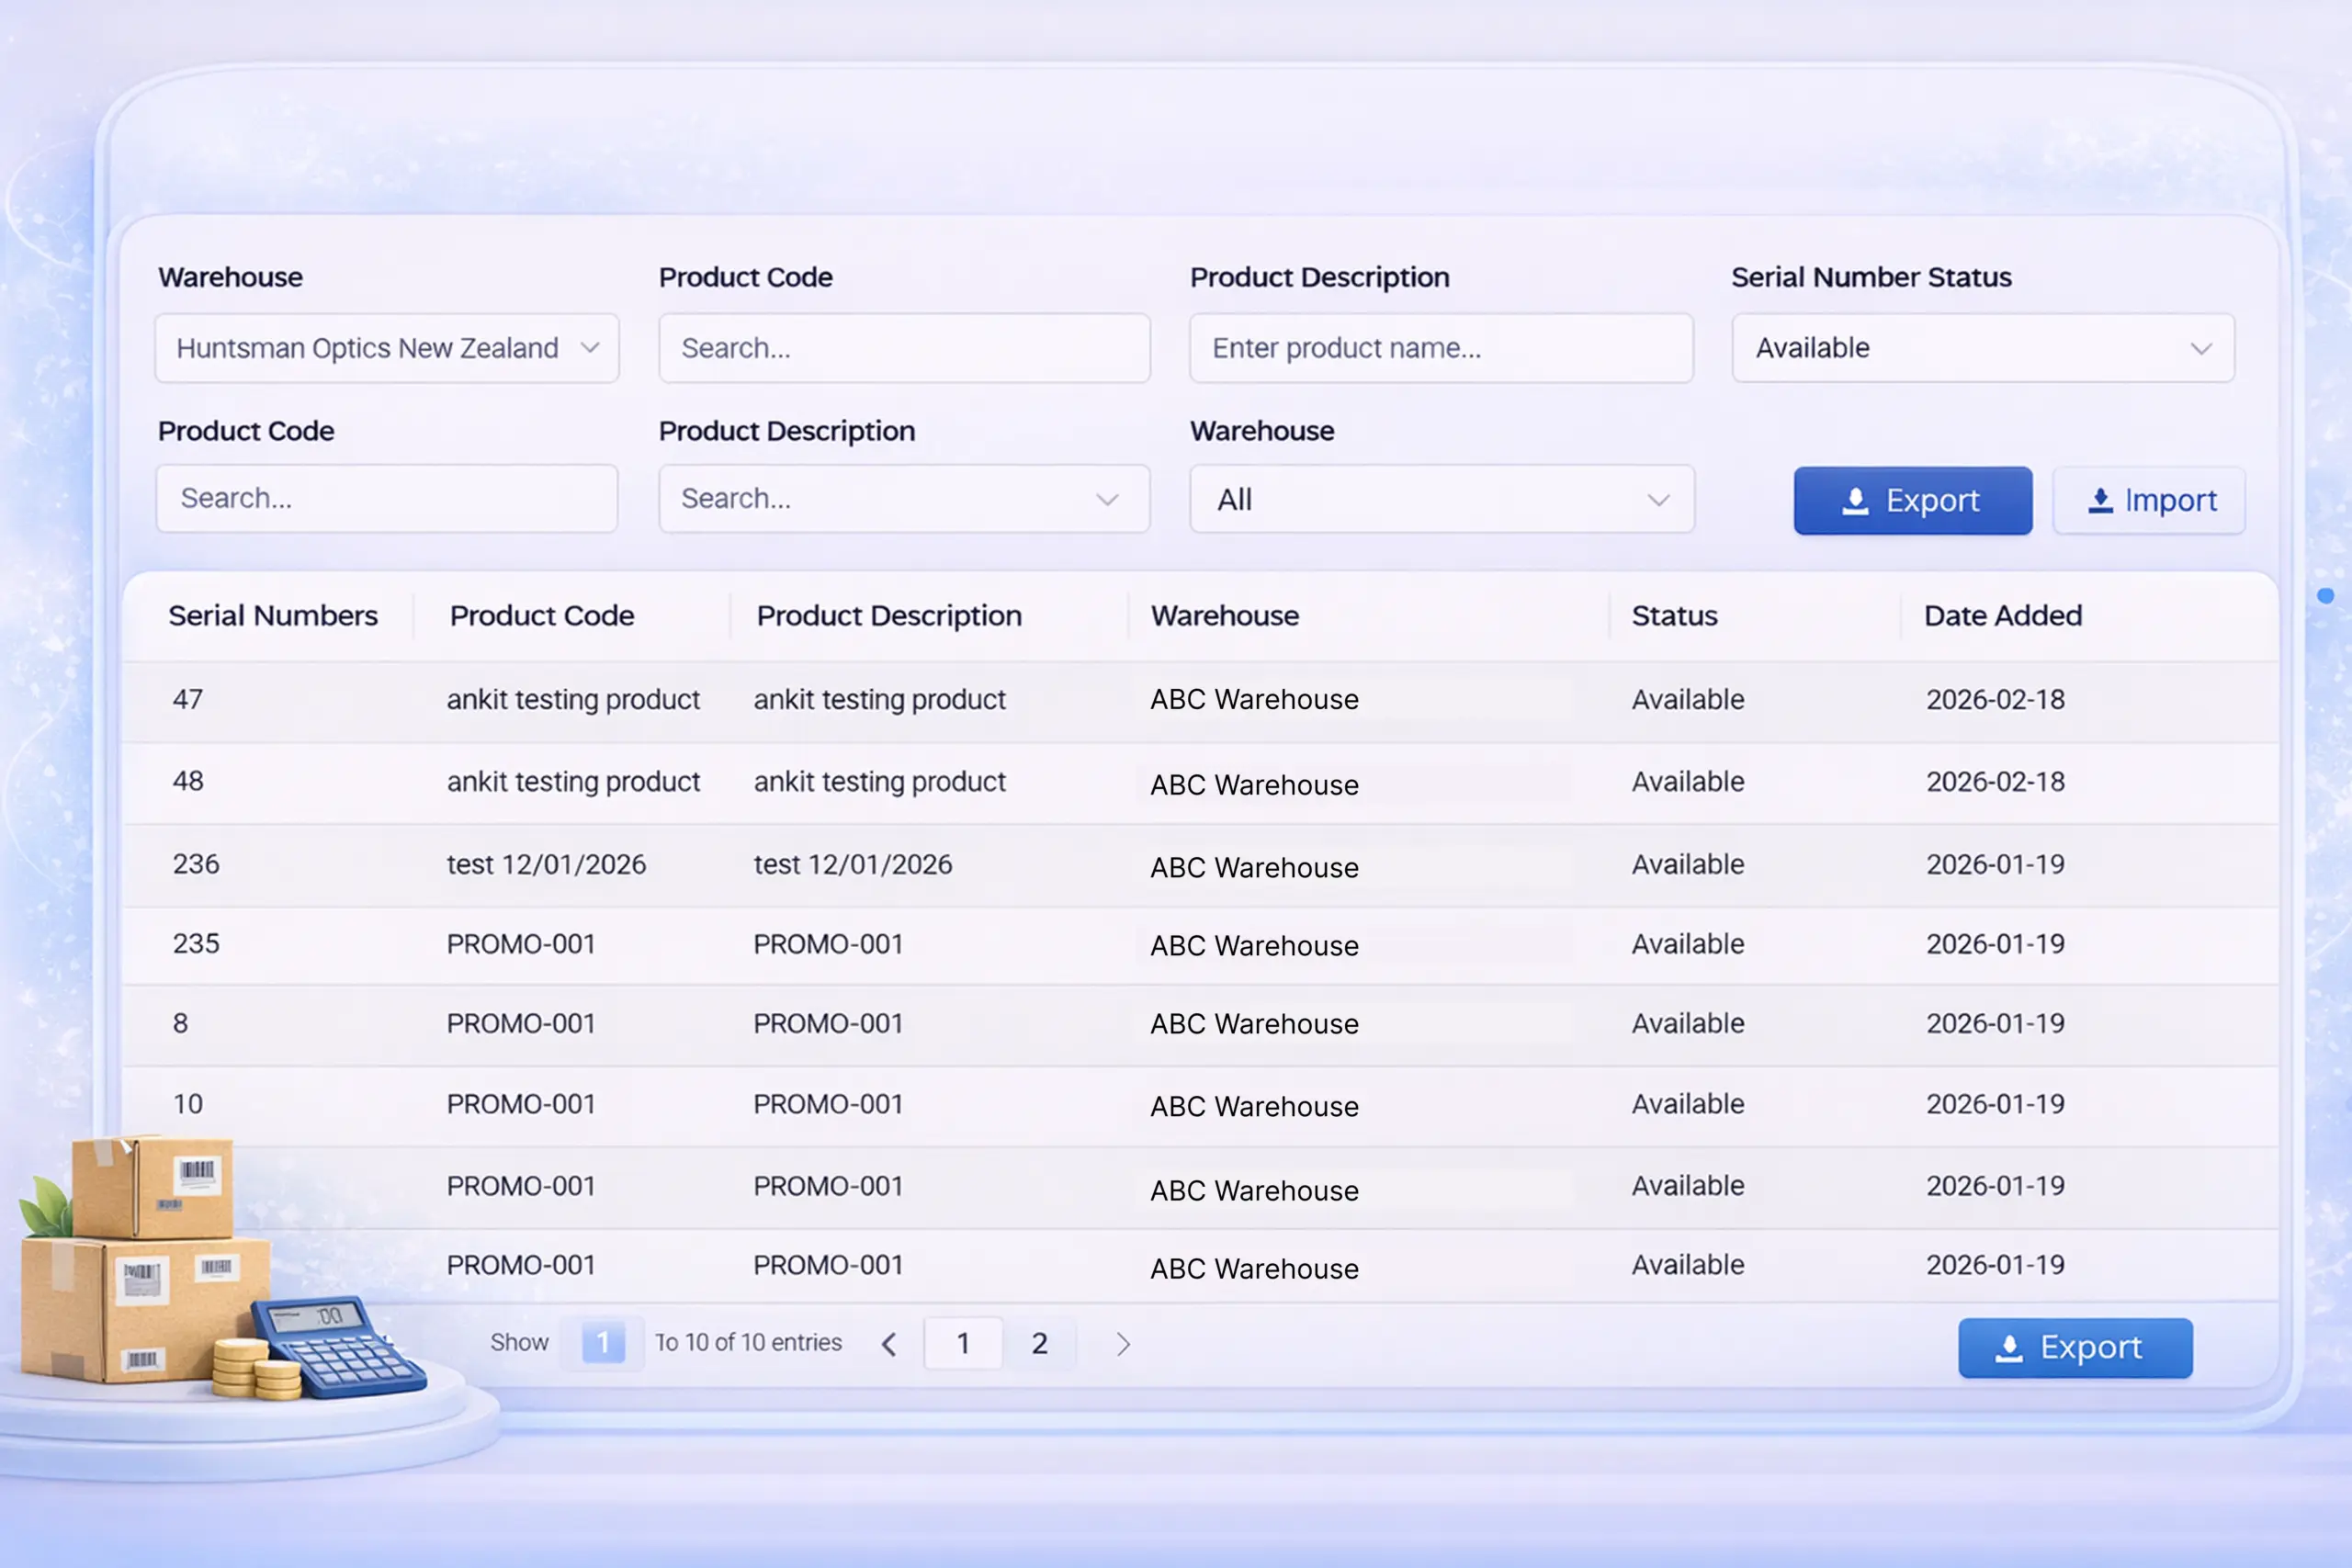Open the Huntsman Optics New Zealand warehouse dropdown
This screenshot has height=1568, width=2352.
click(x=387, y=348)
